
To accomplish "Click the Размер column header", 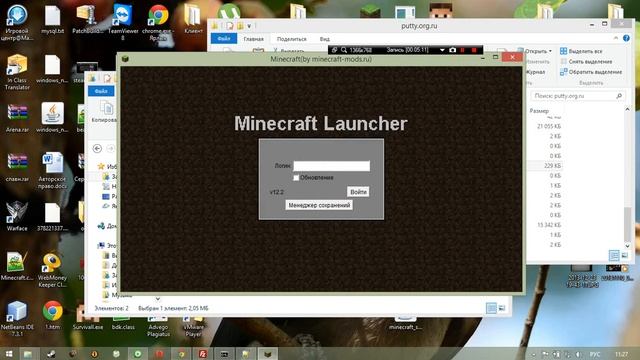I will (x=539, y=111).
